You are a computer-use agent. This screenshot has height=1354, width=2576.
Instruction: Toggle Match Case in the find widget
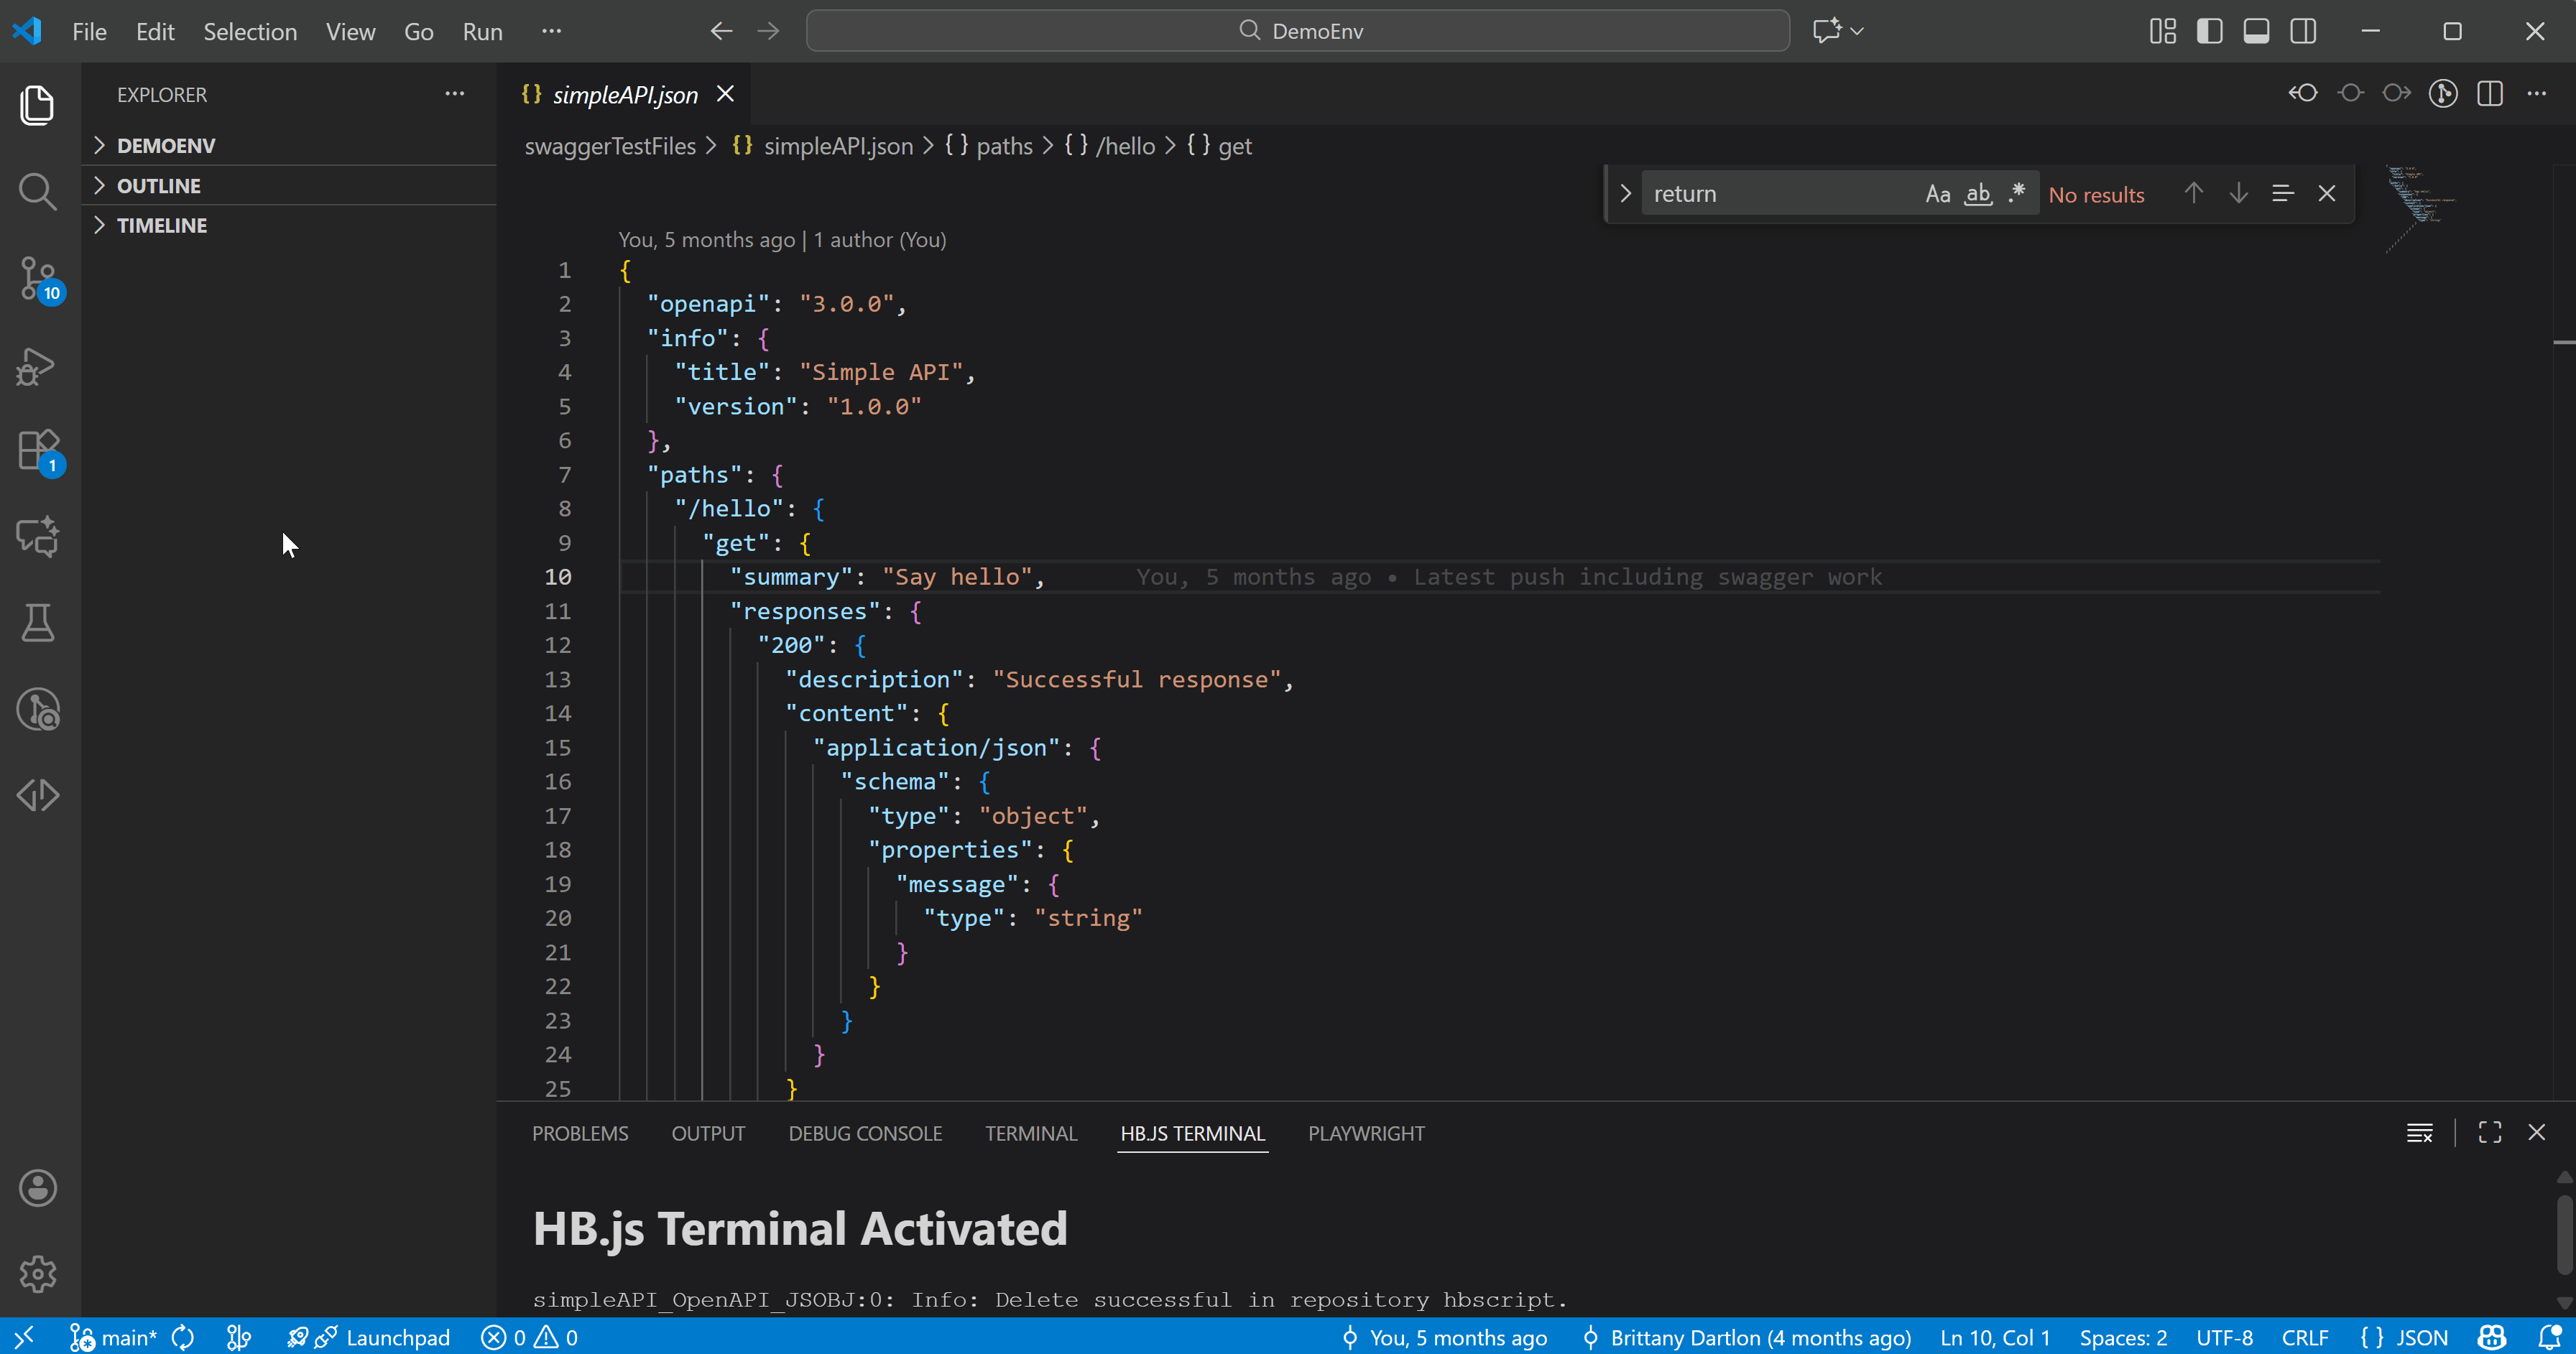click(x=1938, y=193)
